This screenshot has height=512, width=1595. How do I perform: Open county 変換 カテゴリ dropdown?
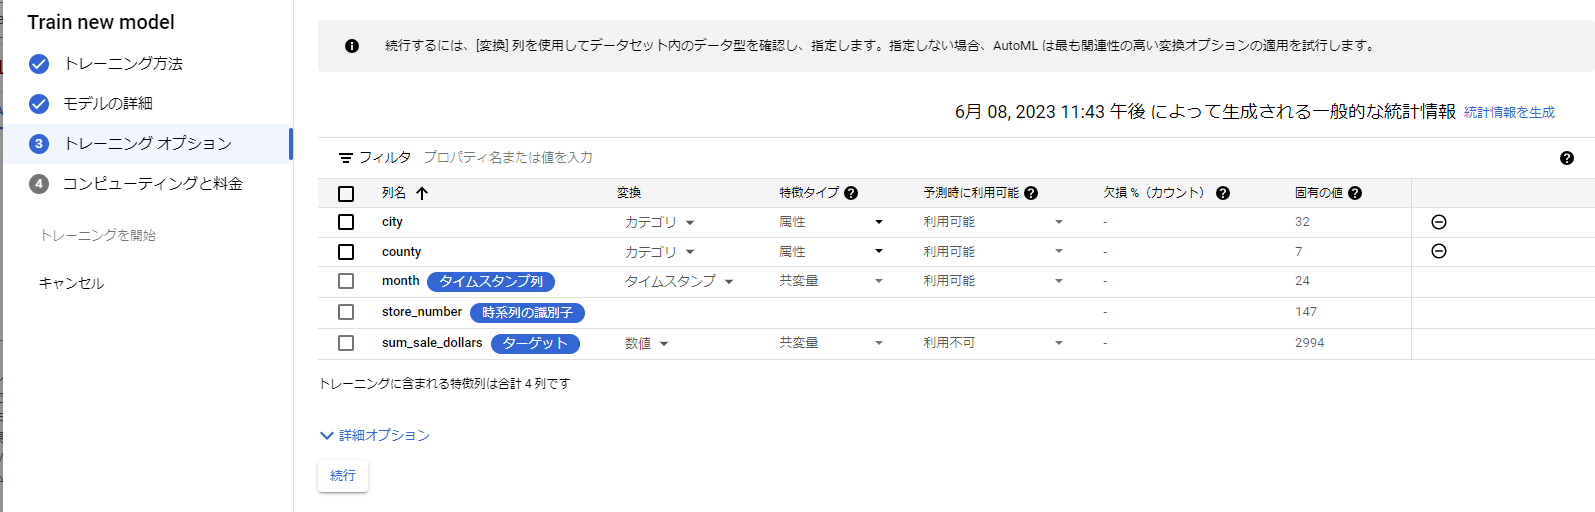[660, 252]
